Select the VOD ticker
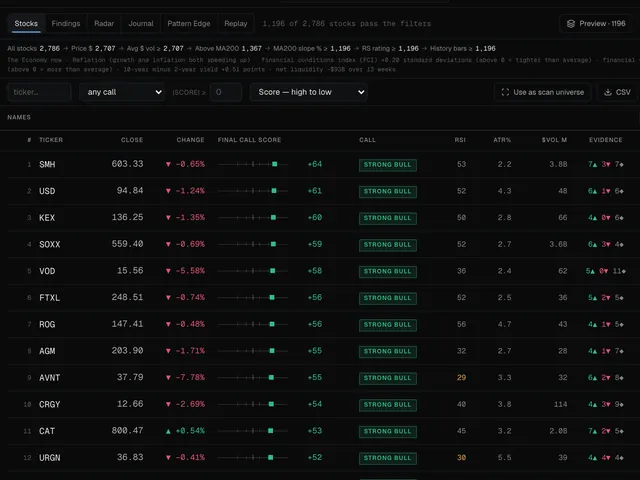The width and height of the screenshot is (640, 480). tap(47, 271)
